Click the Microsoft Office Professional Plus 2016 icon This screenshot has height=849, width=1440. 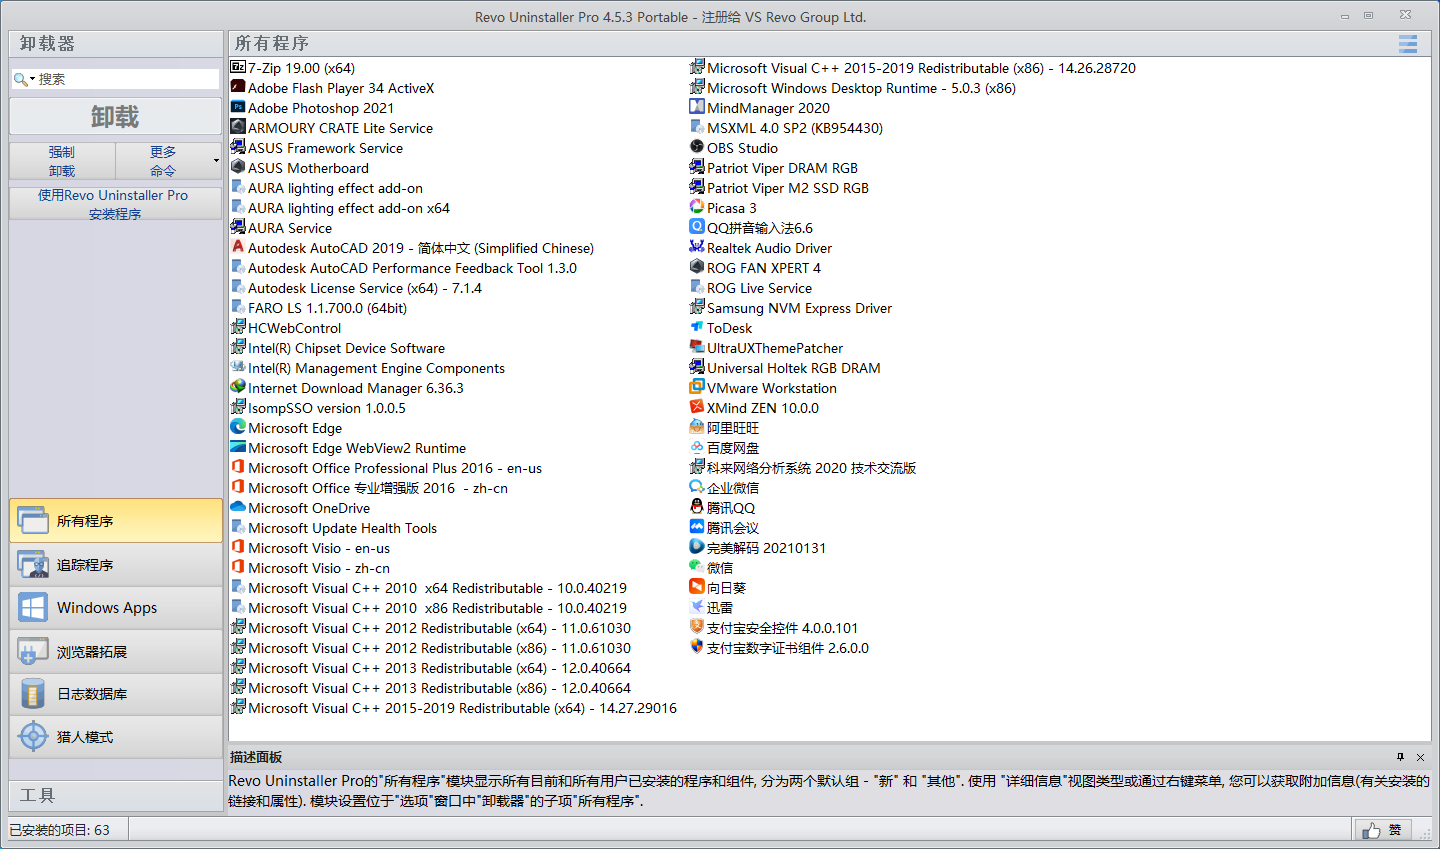pos(238,467)
